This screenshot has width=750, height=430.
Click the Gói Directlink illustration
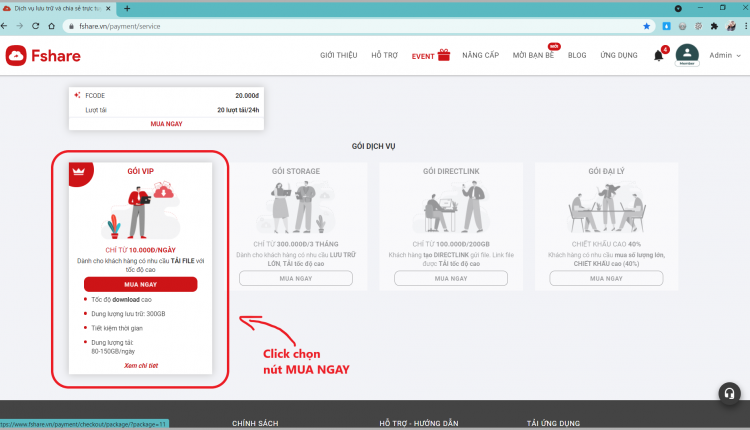tap(451, 207)
